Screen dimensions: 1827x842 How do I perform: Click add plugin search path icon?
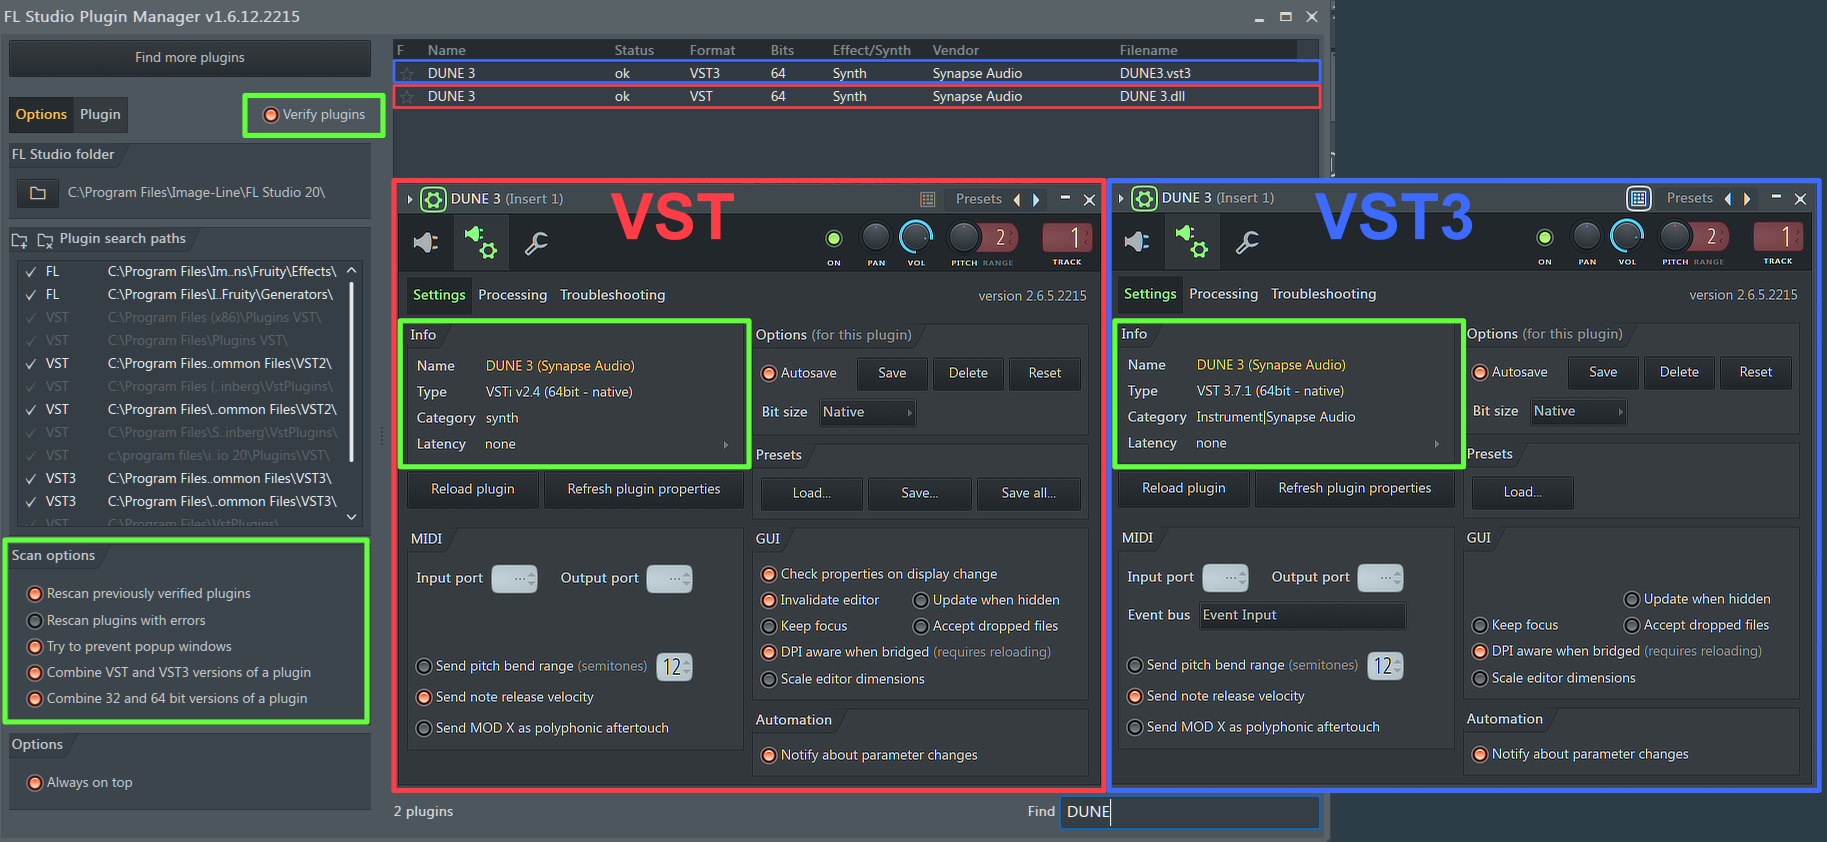tap(19, 240)
